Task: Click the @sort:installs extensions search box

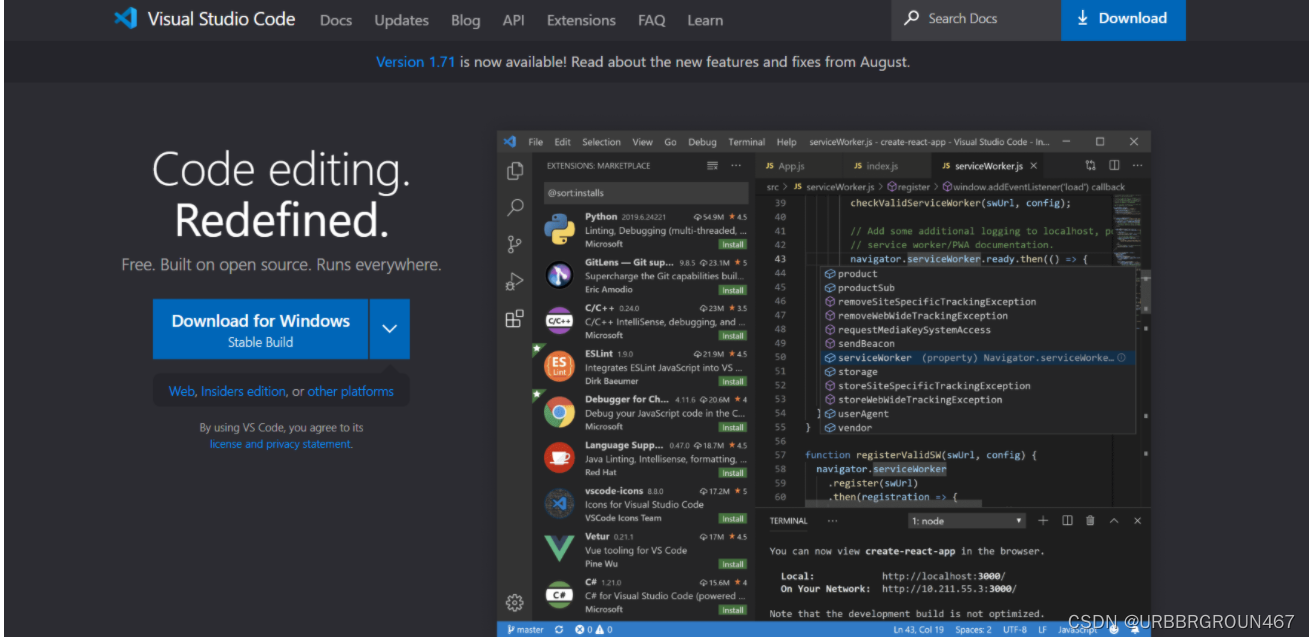Action: [x=645, y=193]
